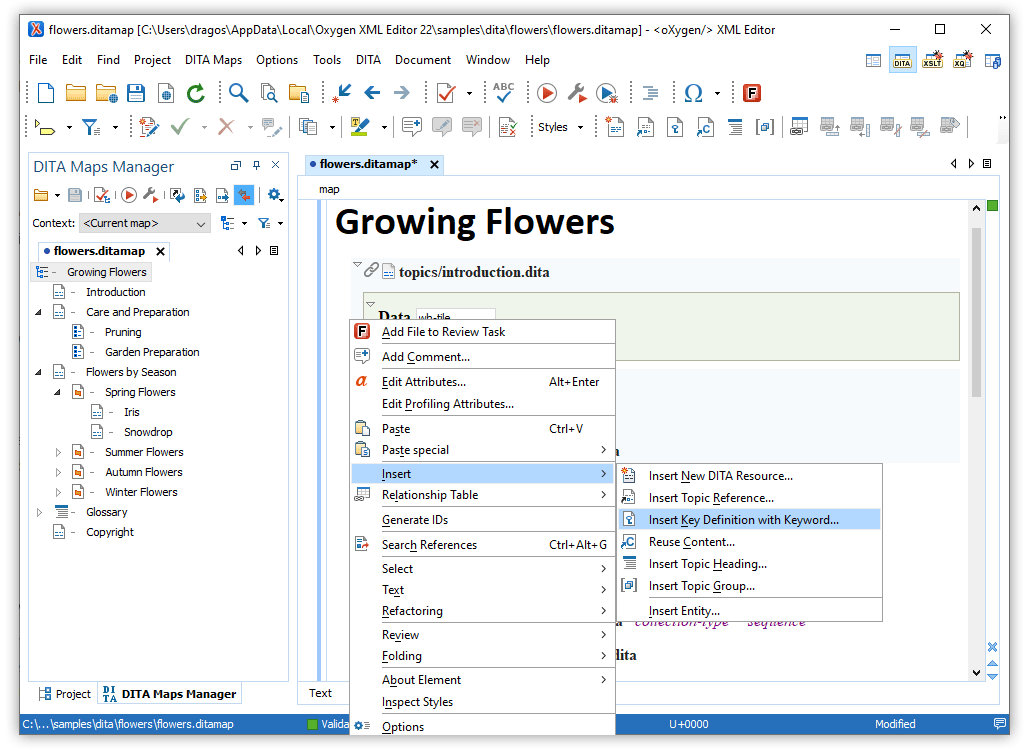The height and width of the screenshot is (750, 1030).
Task: Click the Validate red checkmark icon
Action: 446,93
